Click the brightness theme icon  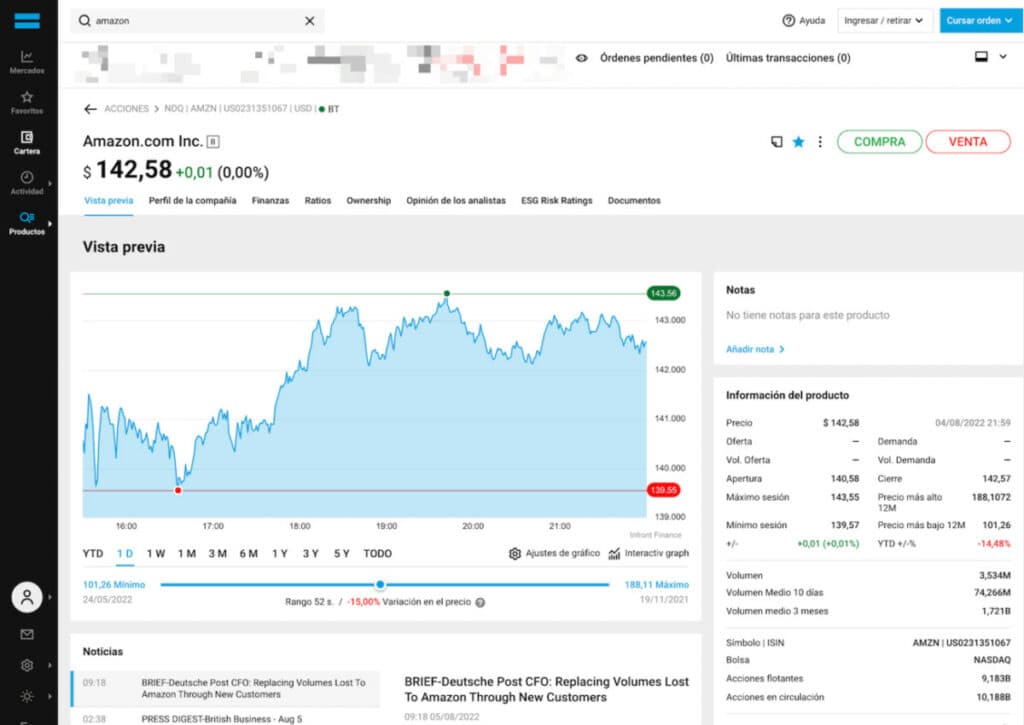click(x=27, y=696)
